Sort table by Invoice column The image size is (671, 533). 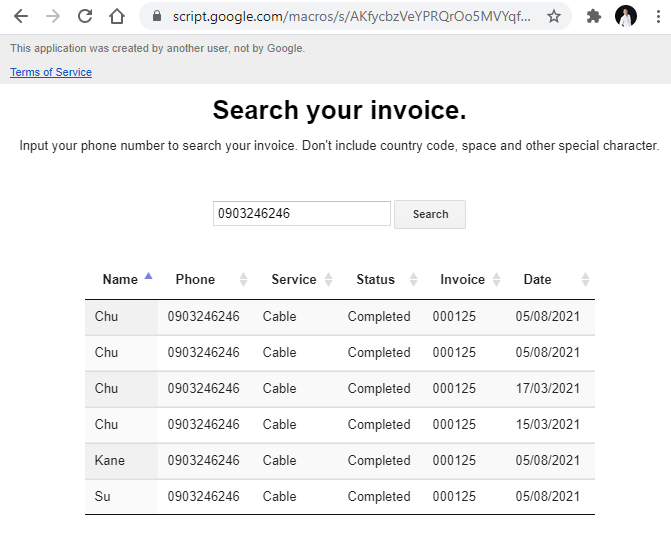(462, 279)
